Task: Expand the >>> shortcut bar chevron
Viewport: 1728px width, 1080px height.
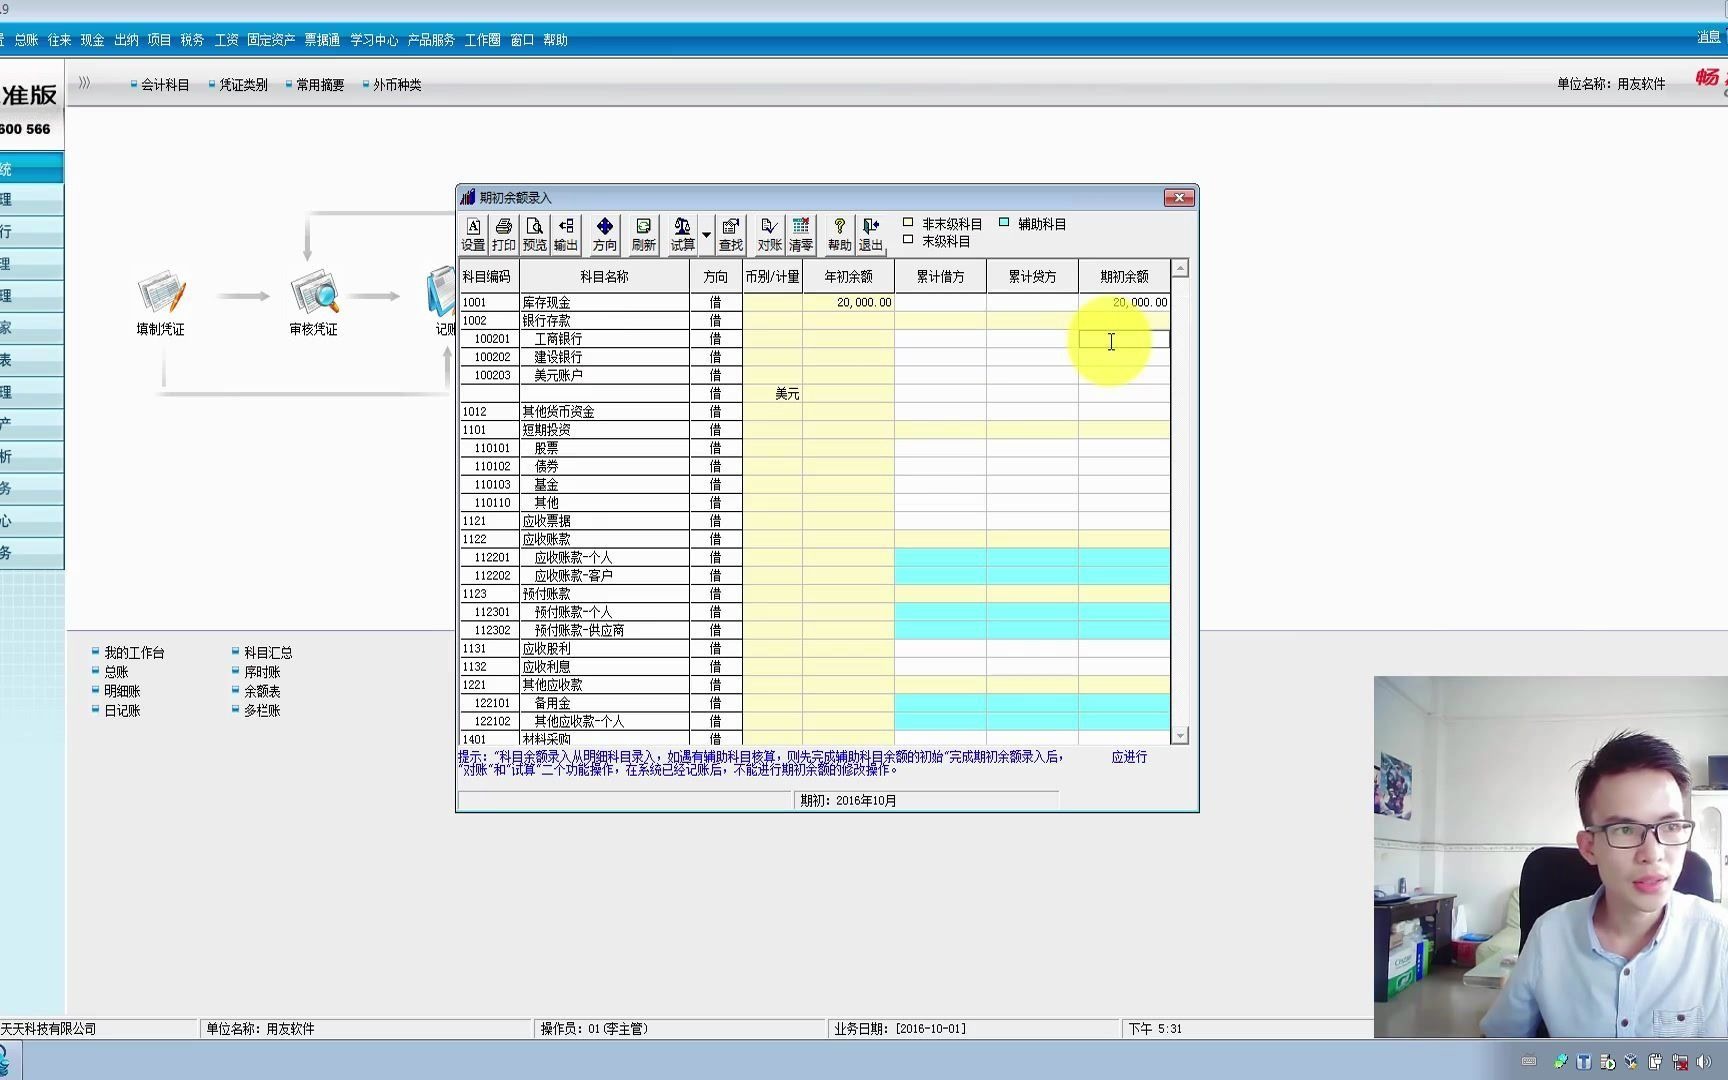Action: click(84, 83)
